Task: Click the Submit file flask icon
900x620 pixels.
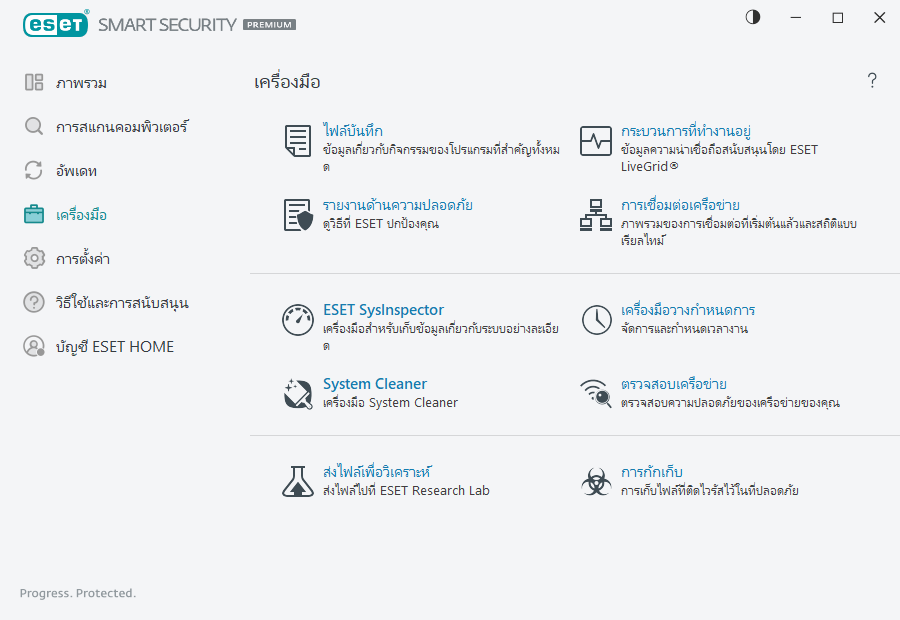Action: coord(297,481)
